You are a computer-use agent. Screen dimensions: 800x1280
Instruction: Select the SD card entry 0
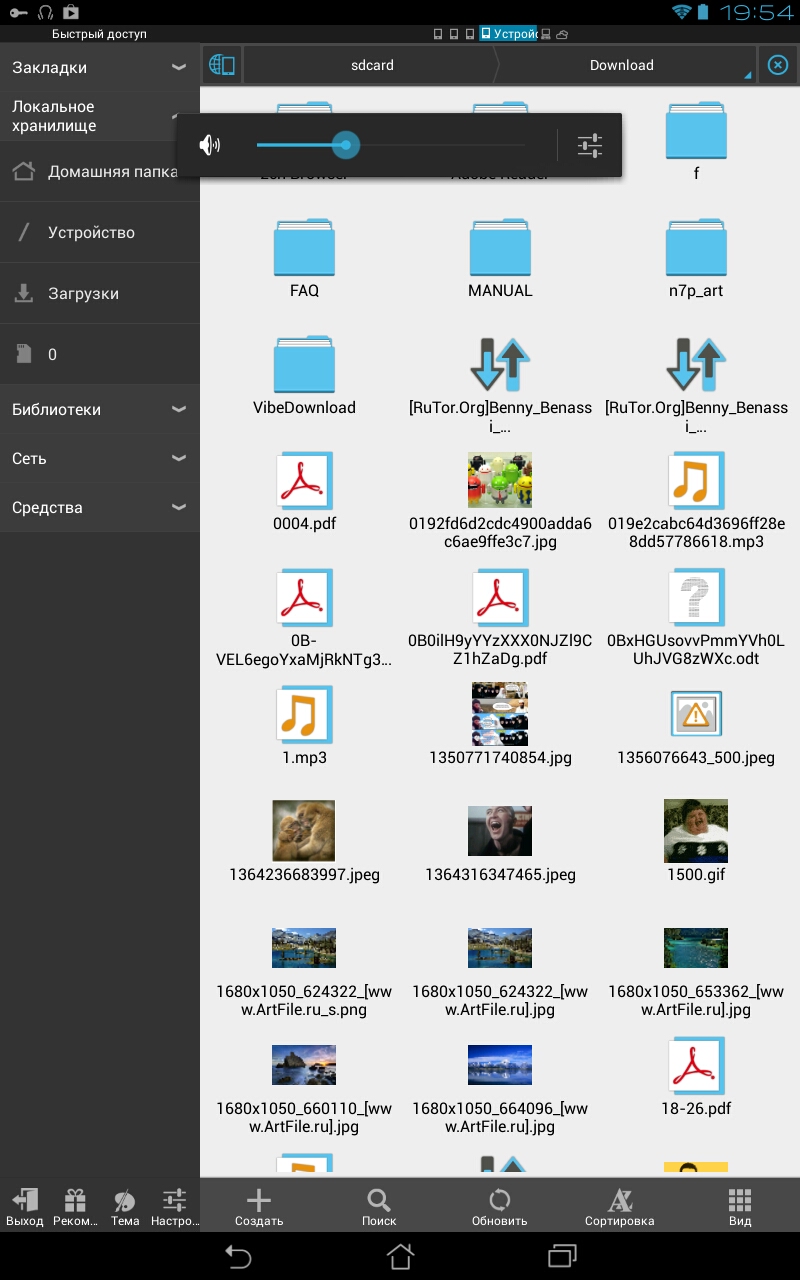point(100,354)
